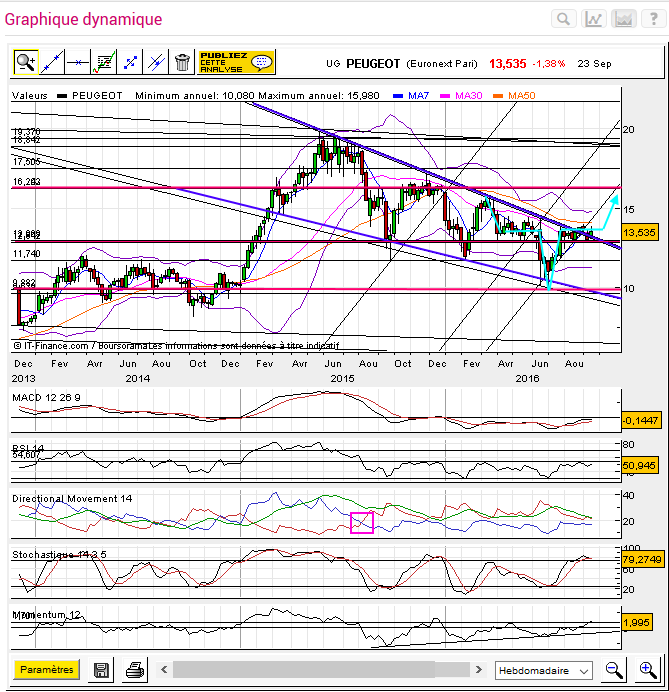669x692 pixels.
Task: Click the zoom in magnifier icon
Action: click(648, 670)
